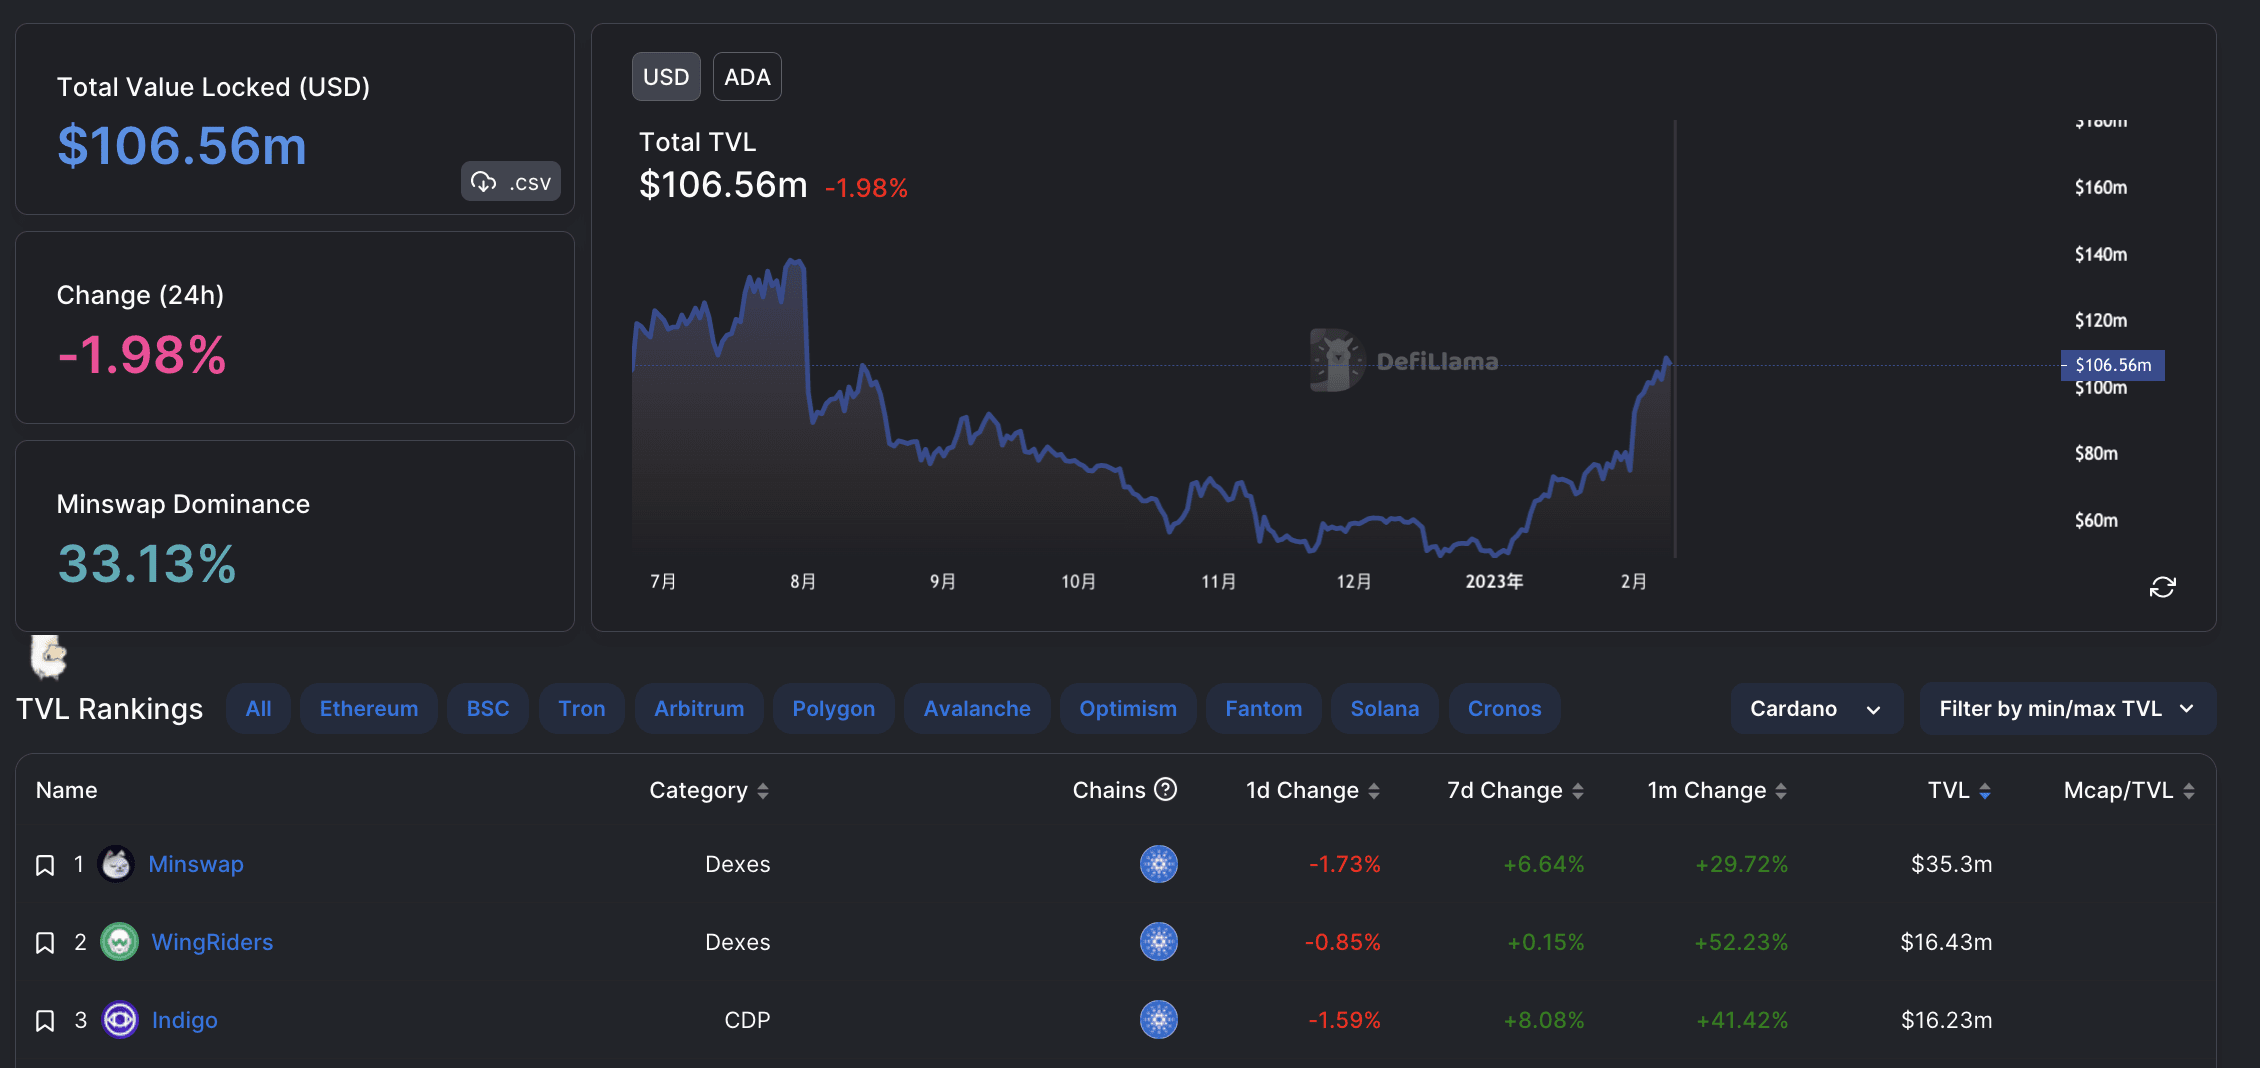This screenshot has width=2260, height=1068.
Task: Open the Indigo protocol page
Action: 185,1020
